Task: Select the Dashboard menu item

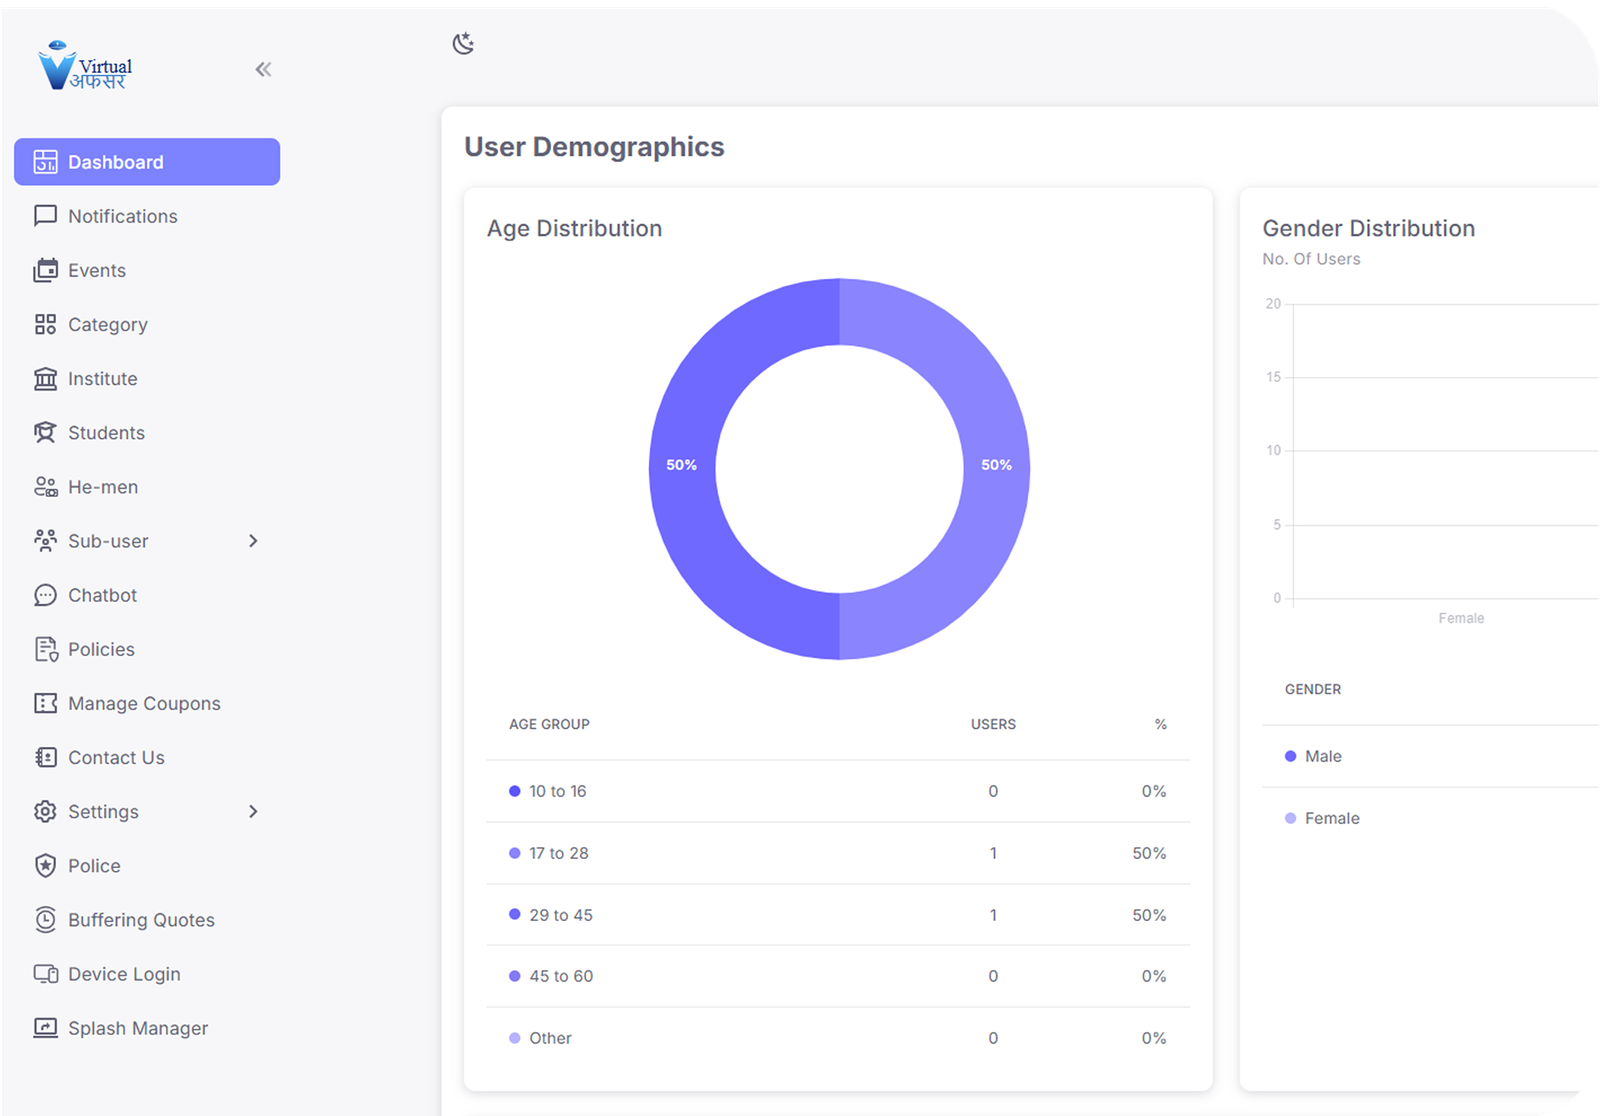Action: pos(146,162)
